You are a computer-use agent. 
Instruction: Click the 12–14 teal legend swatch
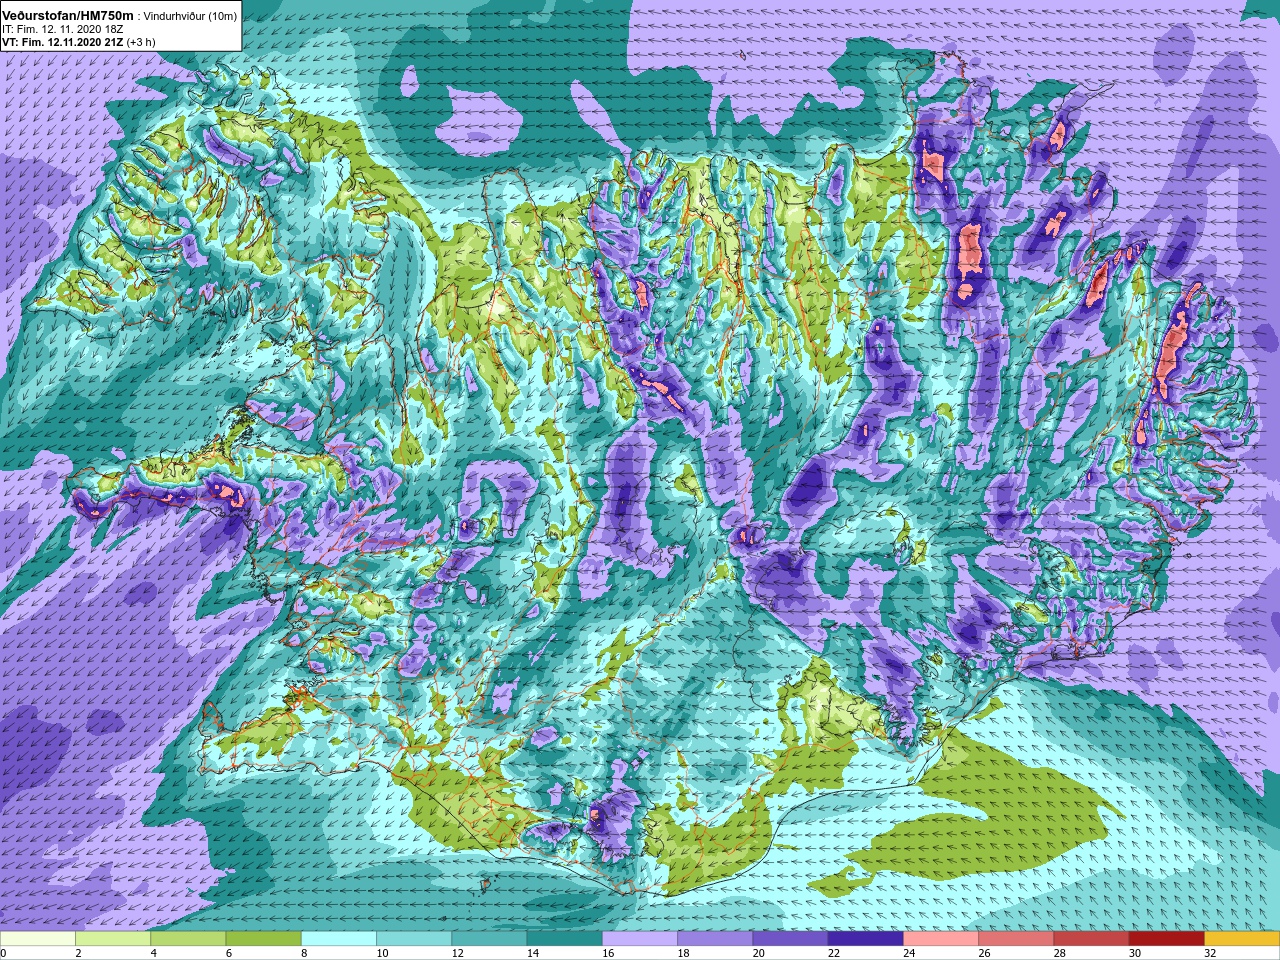[x=489, y=939]
